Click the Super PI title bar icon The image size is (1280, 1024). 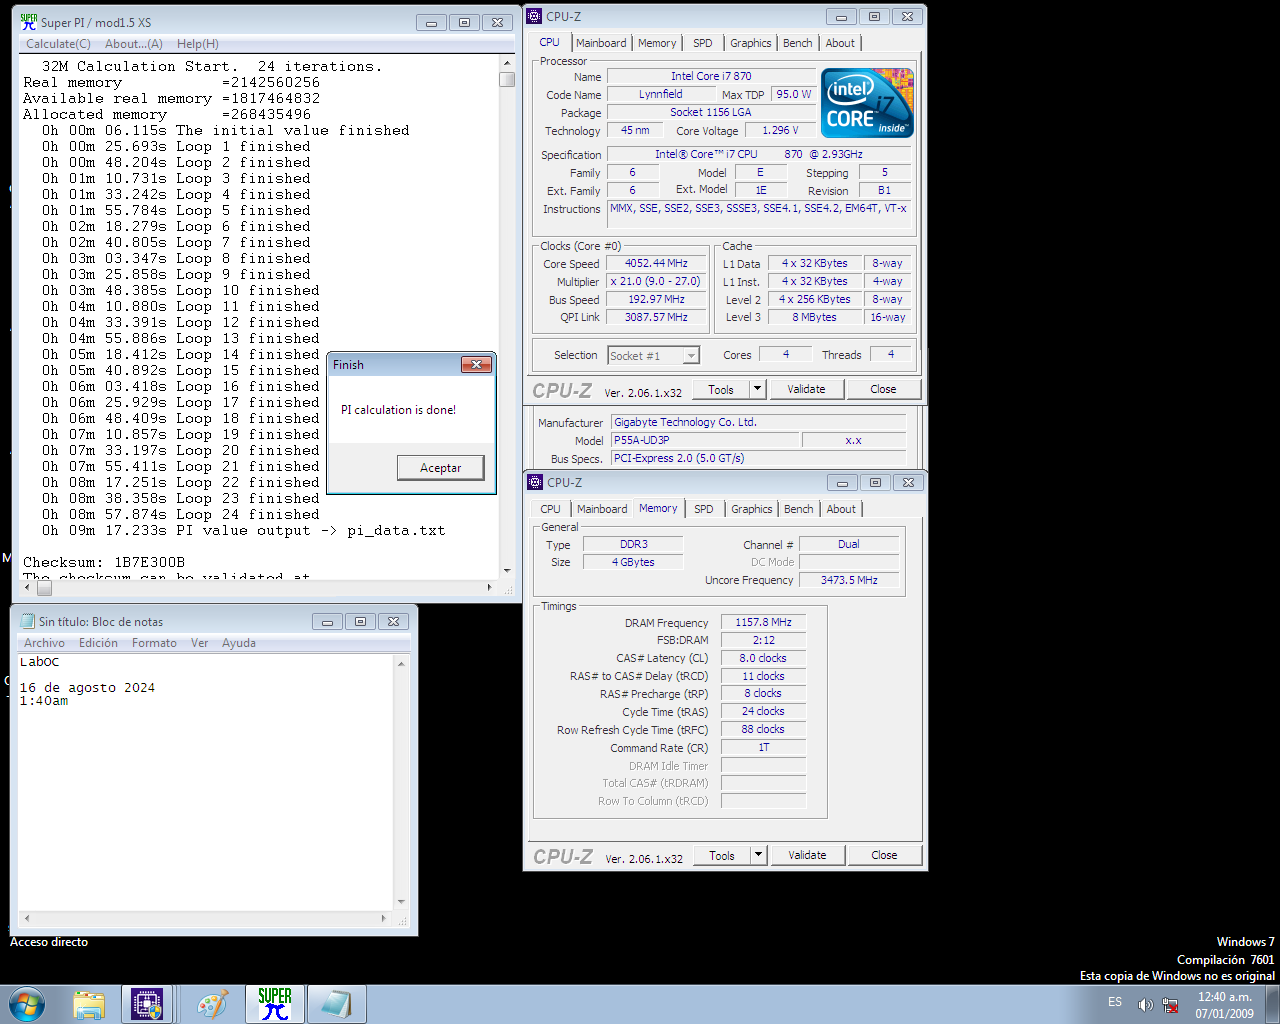(29, 22)
